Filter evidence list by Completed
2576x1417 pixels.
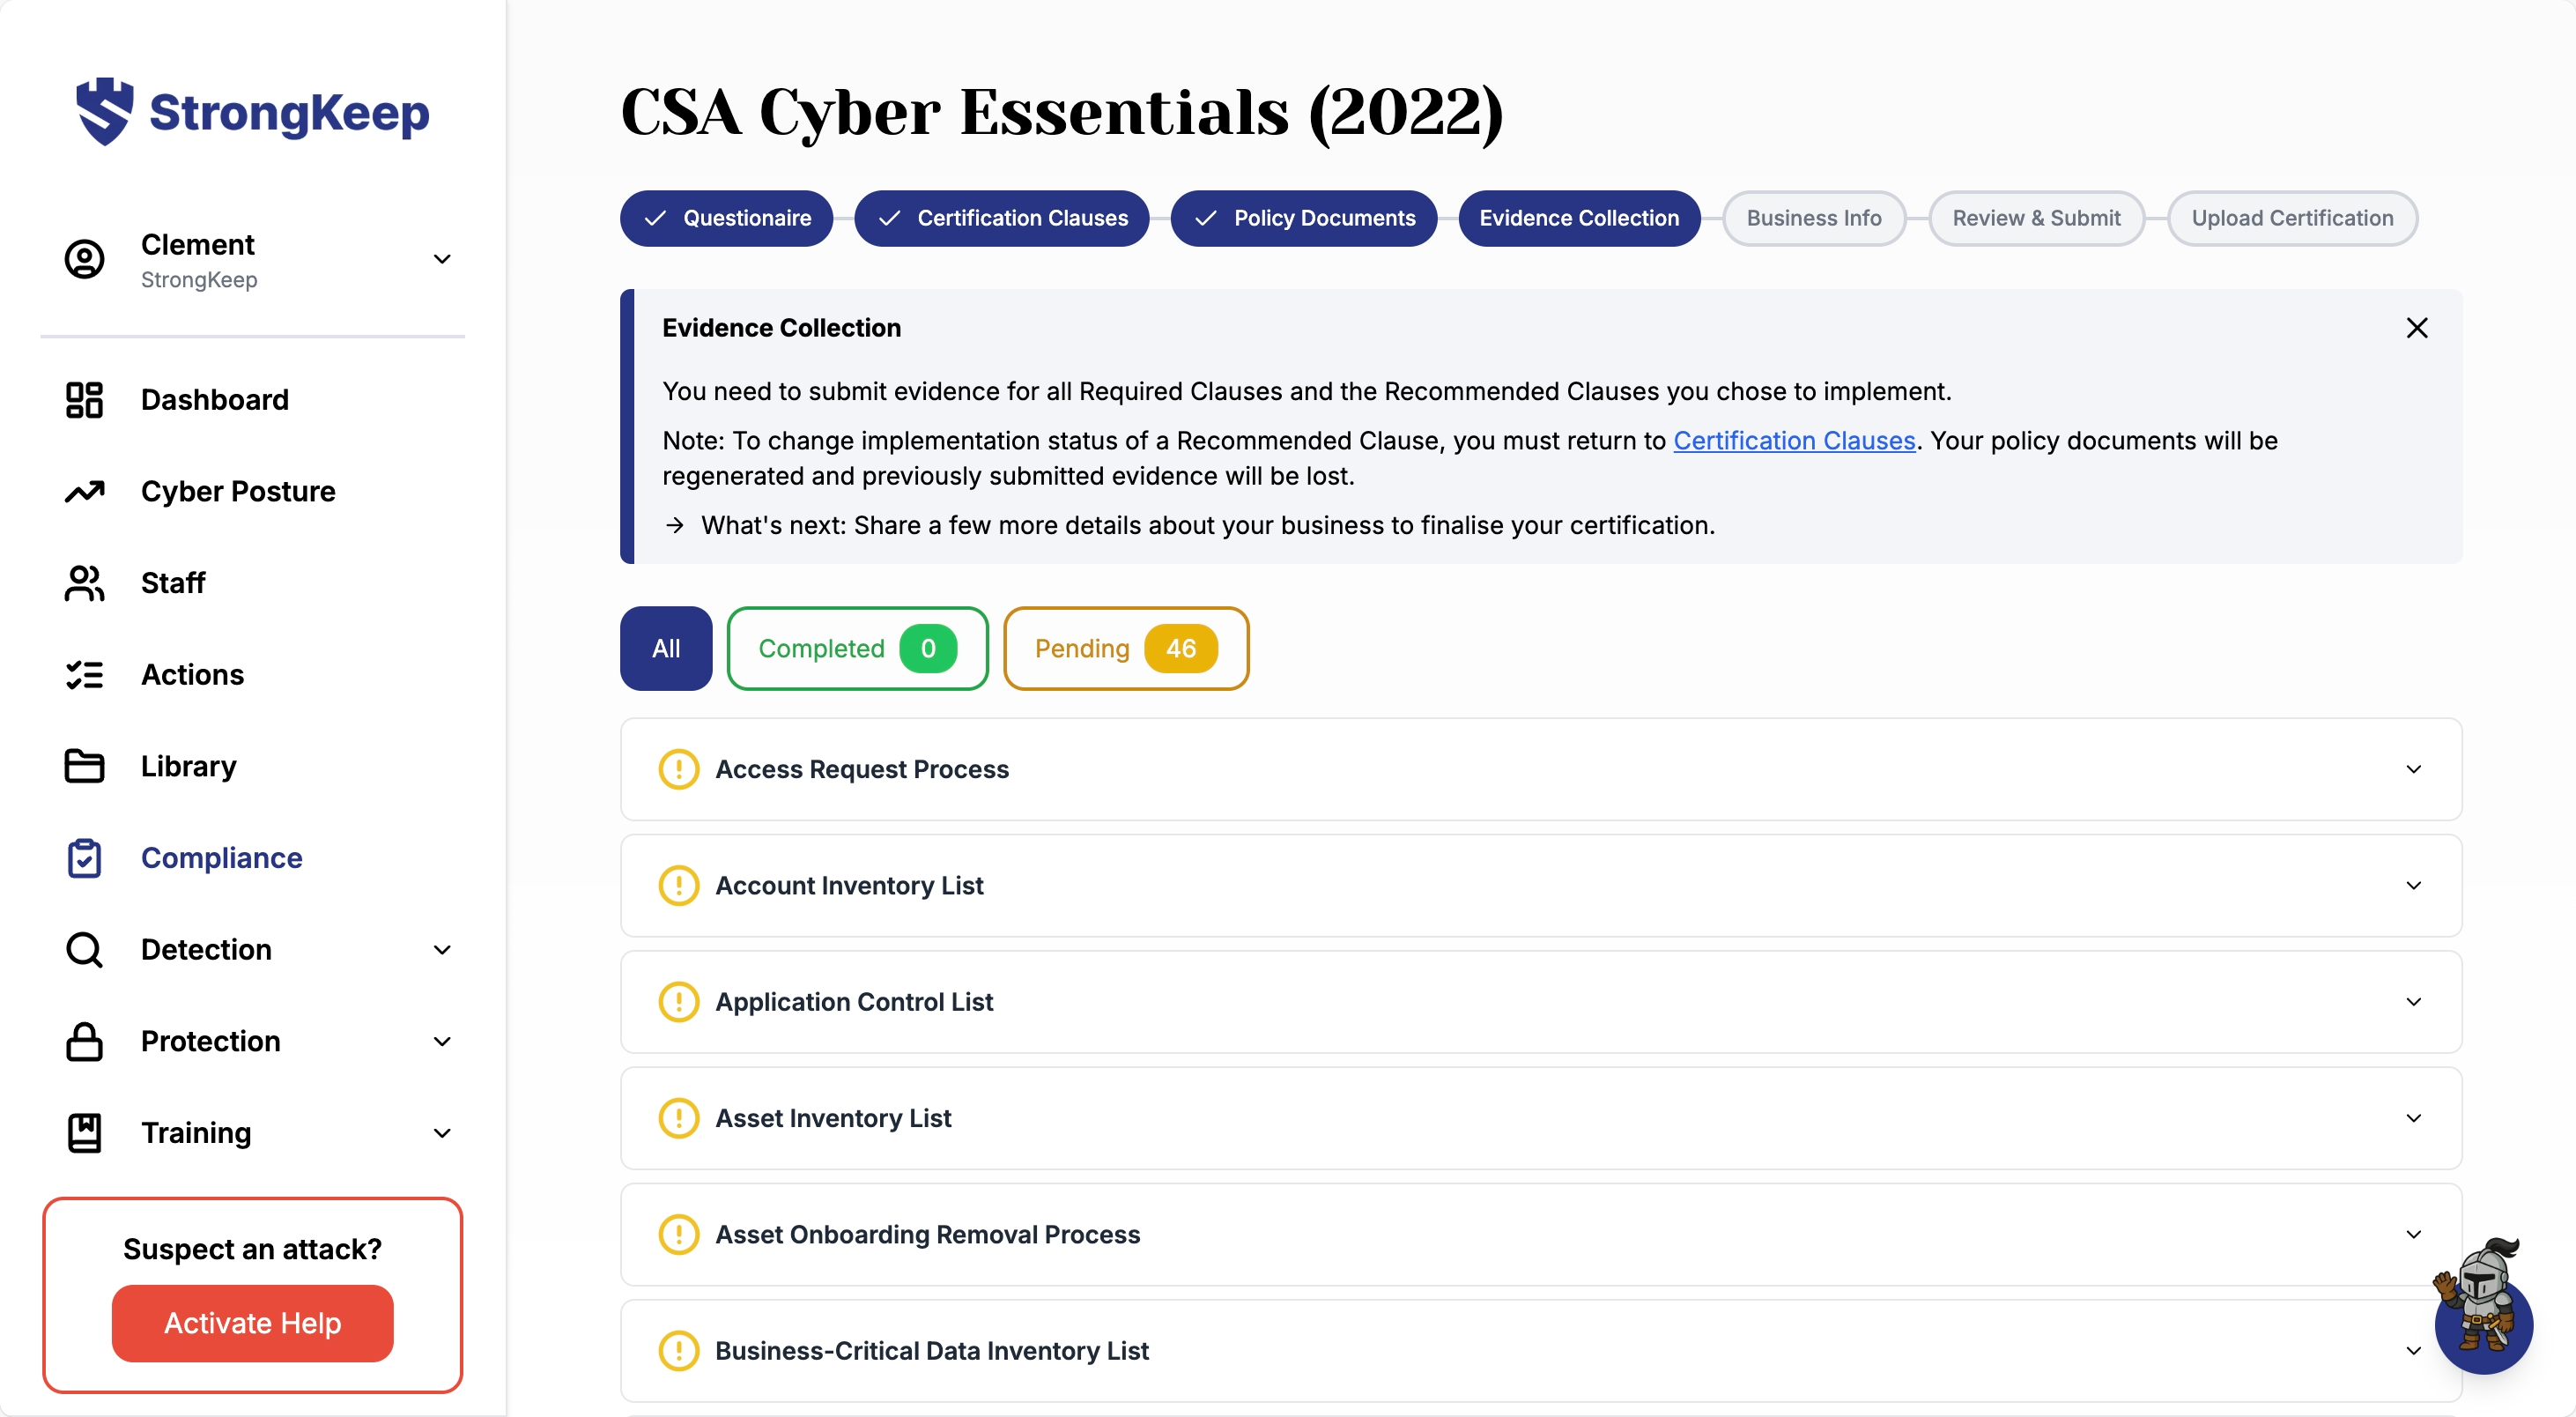pyautogui.click(x=857, y=648)
